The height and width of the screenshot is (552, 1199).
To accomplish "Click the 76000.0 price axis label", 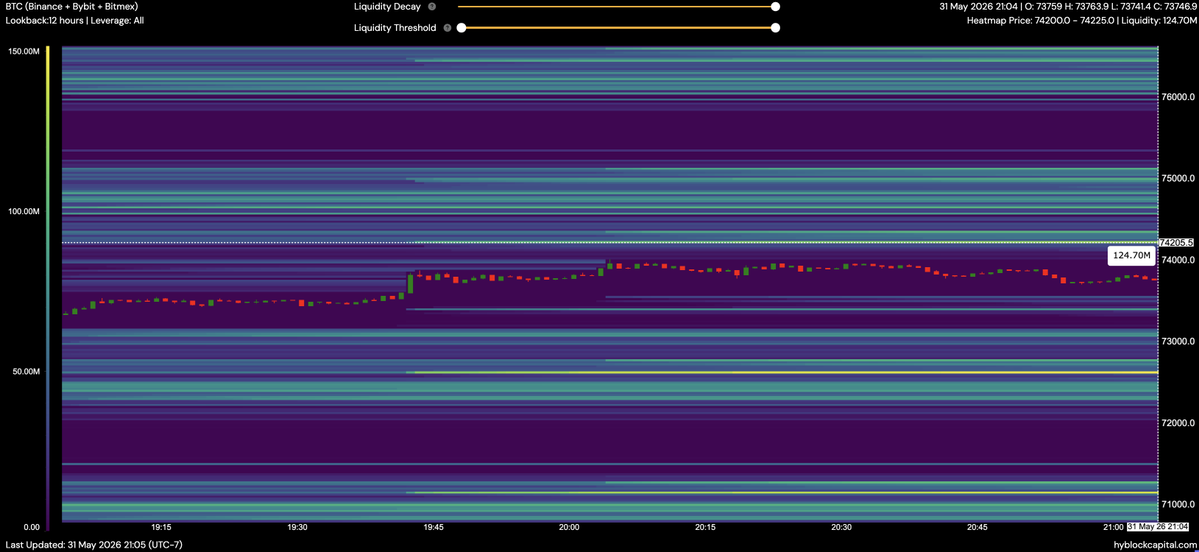I will [1178, 97].
